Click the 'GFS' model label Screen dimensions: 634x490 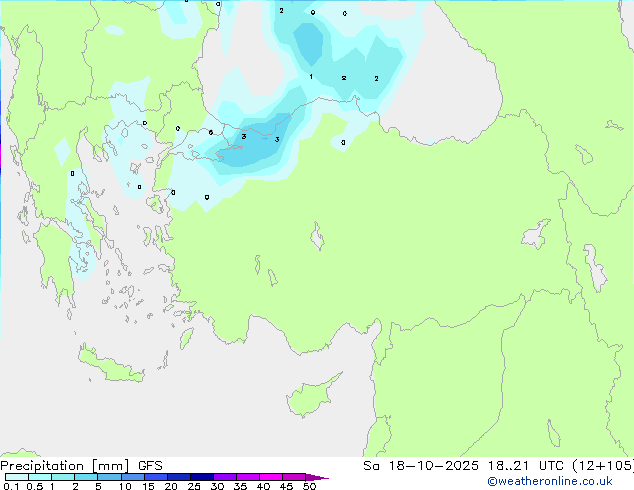(x=150, y=466)
